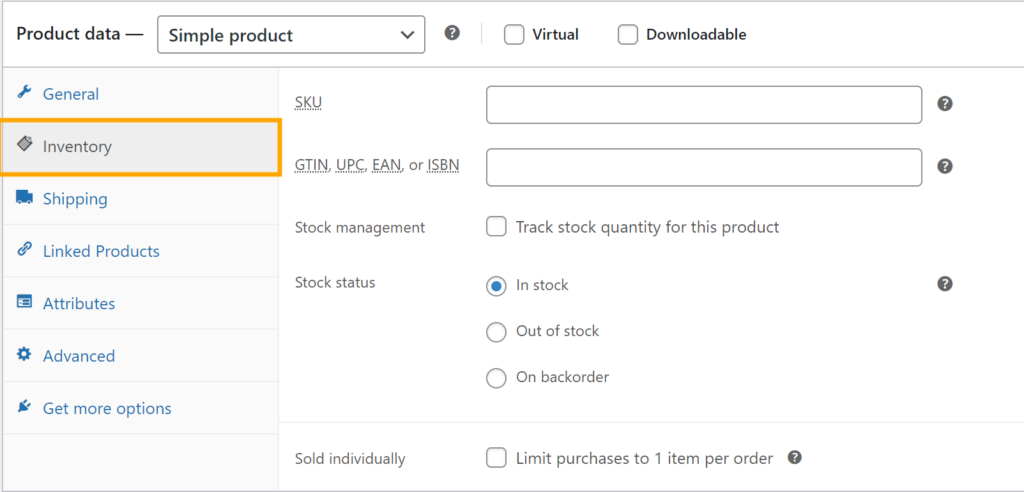Open the Simple product type dropdown
Image resolution: width=1024 pixels, height=492 pixels.
click(x=291, y=35)
